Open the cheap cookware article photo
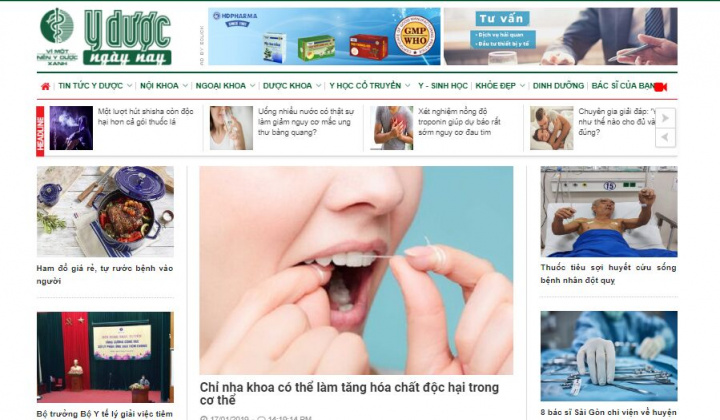720x420 pixels. [x=105, y=212]
